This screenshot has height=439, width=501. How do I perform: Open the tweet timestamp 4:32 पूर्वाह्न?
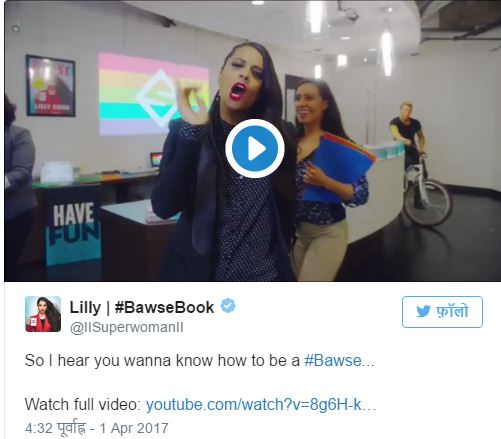[55, 428]
